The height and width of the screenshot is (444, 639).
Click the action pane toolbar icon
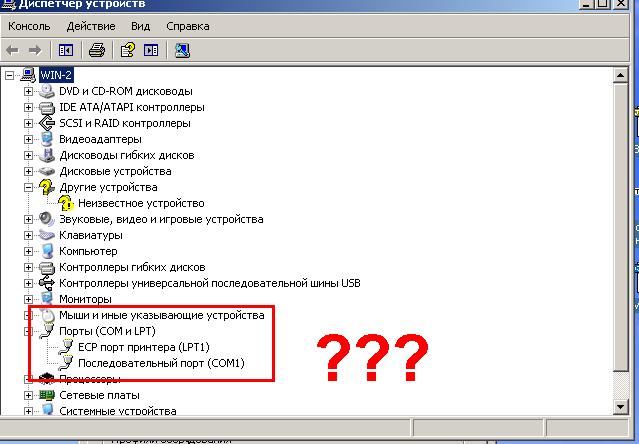click(x=151, y=51)
